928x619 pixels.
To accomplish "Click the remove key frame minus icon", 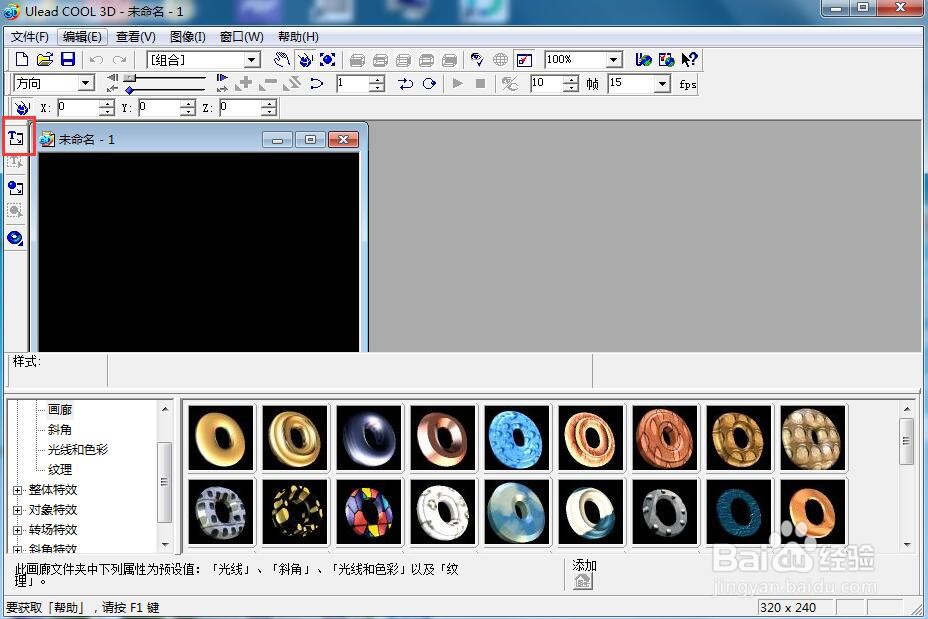I will coord(268,83).
